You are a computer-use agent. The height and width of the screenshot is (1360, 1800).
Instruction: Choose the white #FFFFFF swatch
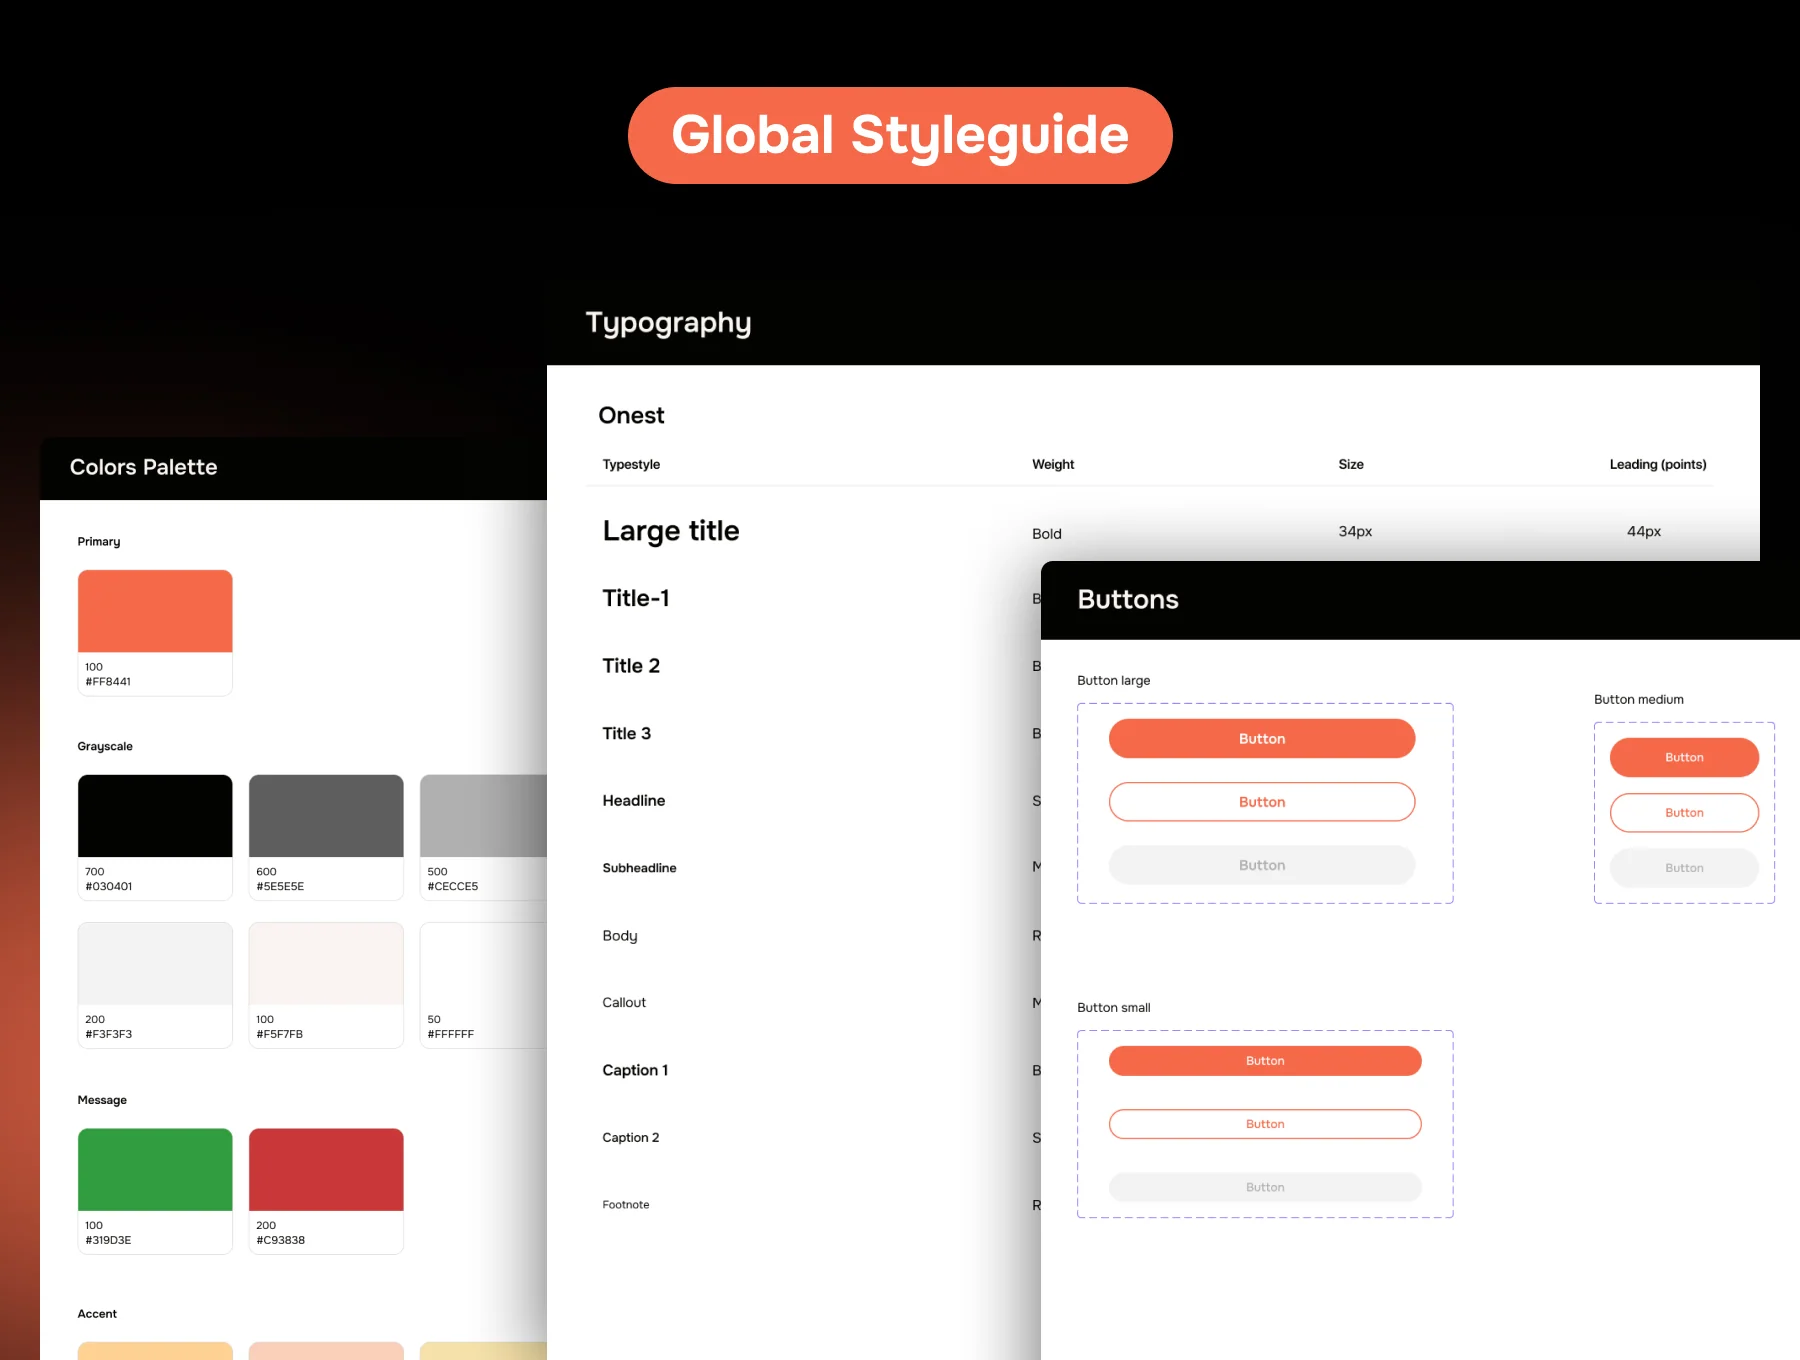click(x=484, y=985)
